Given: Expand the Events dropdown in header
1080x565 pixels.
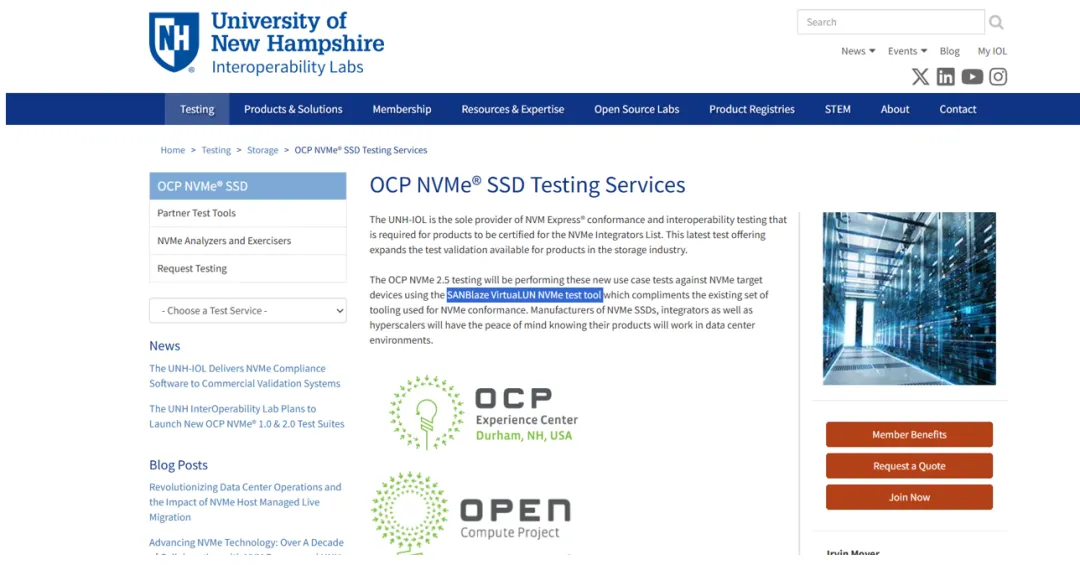Looking at the screenshot, I should (x=907, y=51).
